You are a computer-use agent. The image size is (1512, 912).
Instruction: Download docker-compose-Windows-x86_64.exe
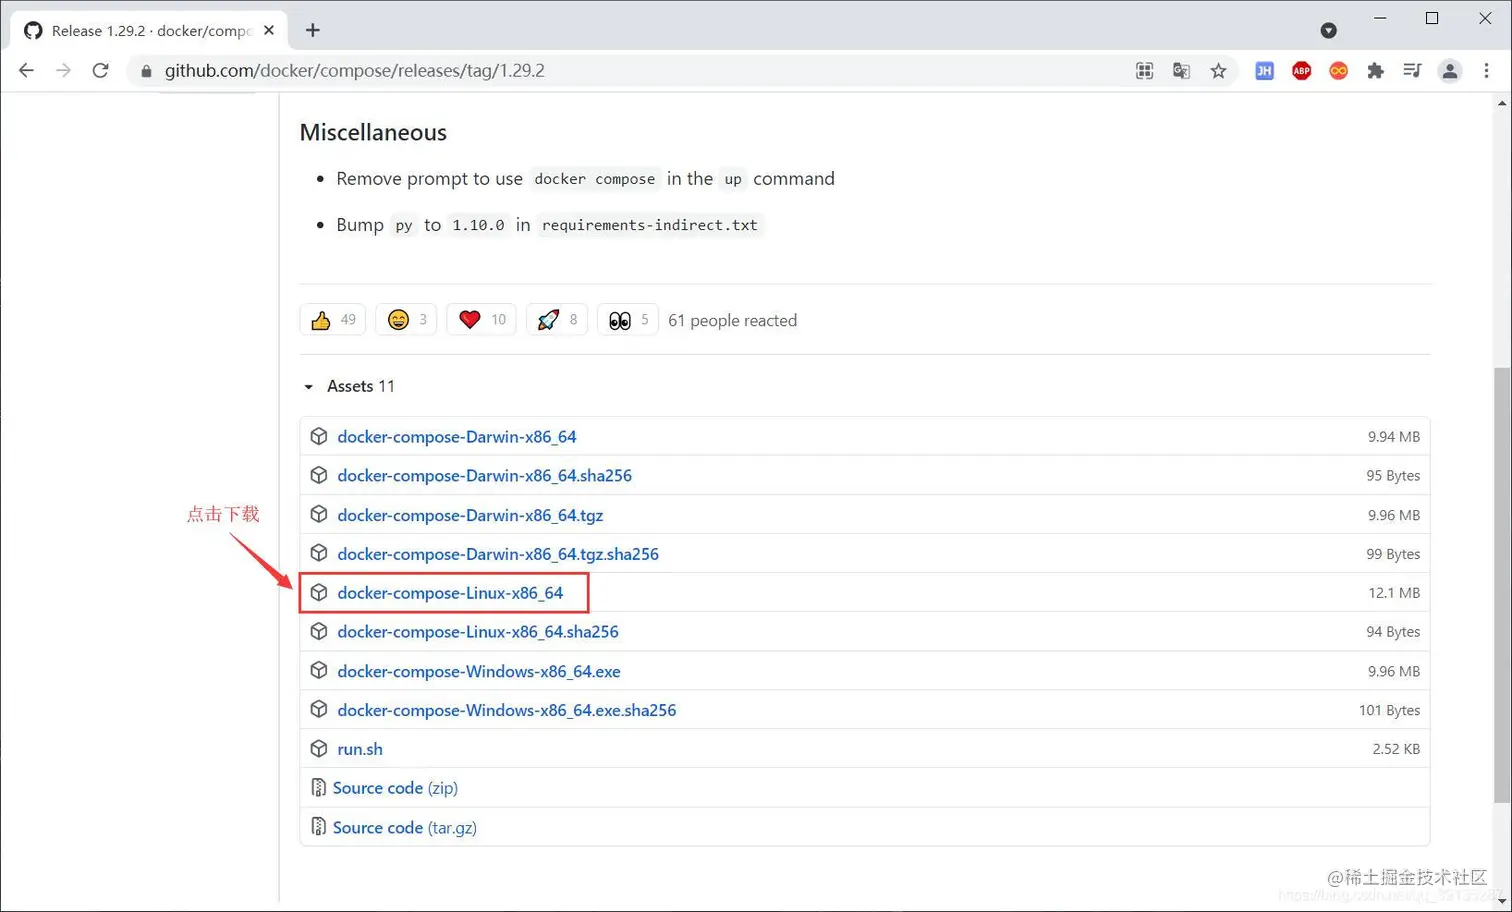(479, 671)
